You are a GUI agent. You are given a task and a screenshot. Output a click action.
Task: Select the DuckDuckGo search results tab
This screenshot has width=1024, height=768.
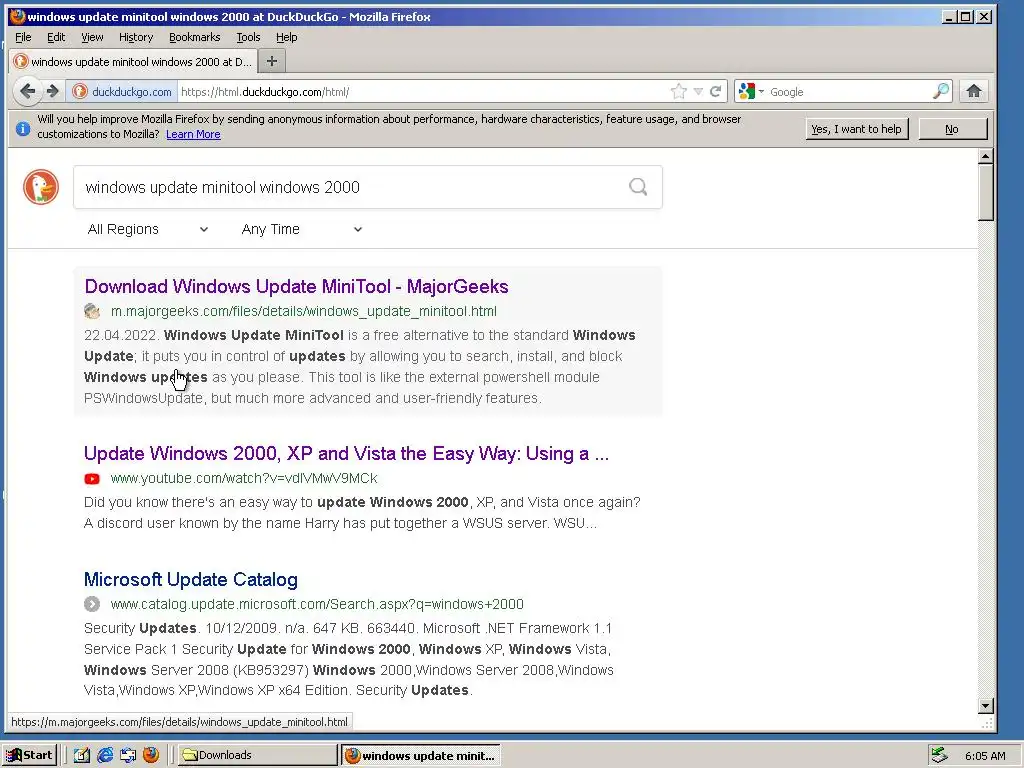point(133,61)
